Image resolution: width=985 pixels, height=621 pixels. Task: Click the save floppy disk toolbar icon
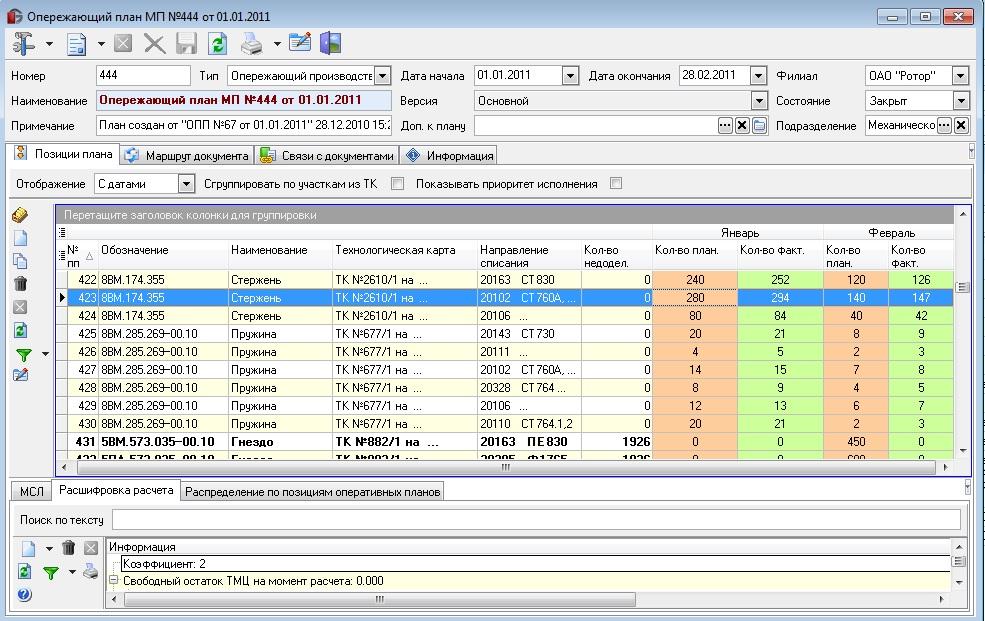point(186,44)
